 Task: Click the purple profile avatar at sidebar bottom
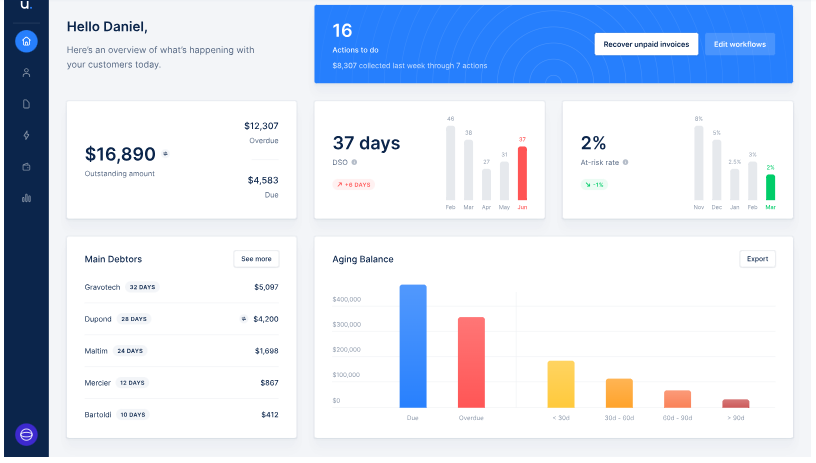pyautogui.click(x=26, y=434)
